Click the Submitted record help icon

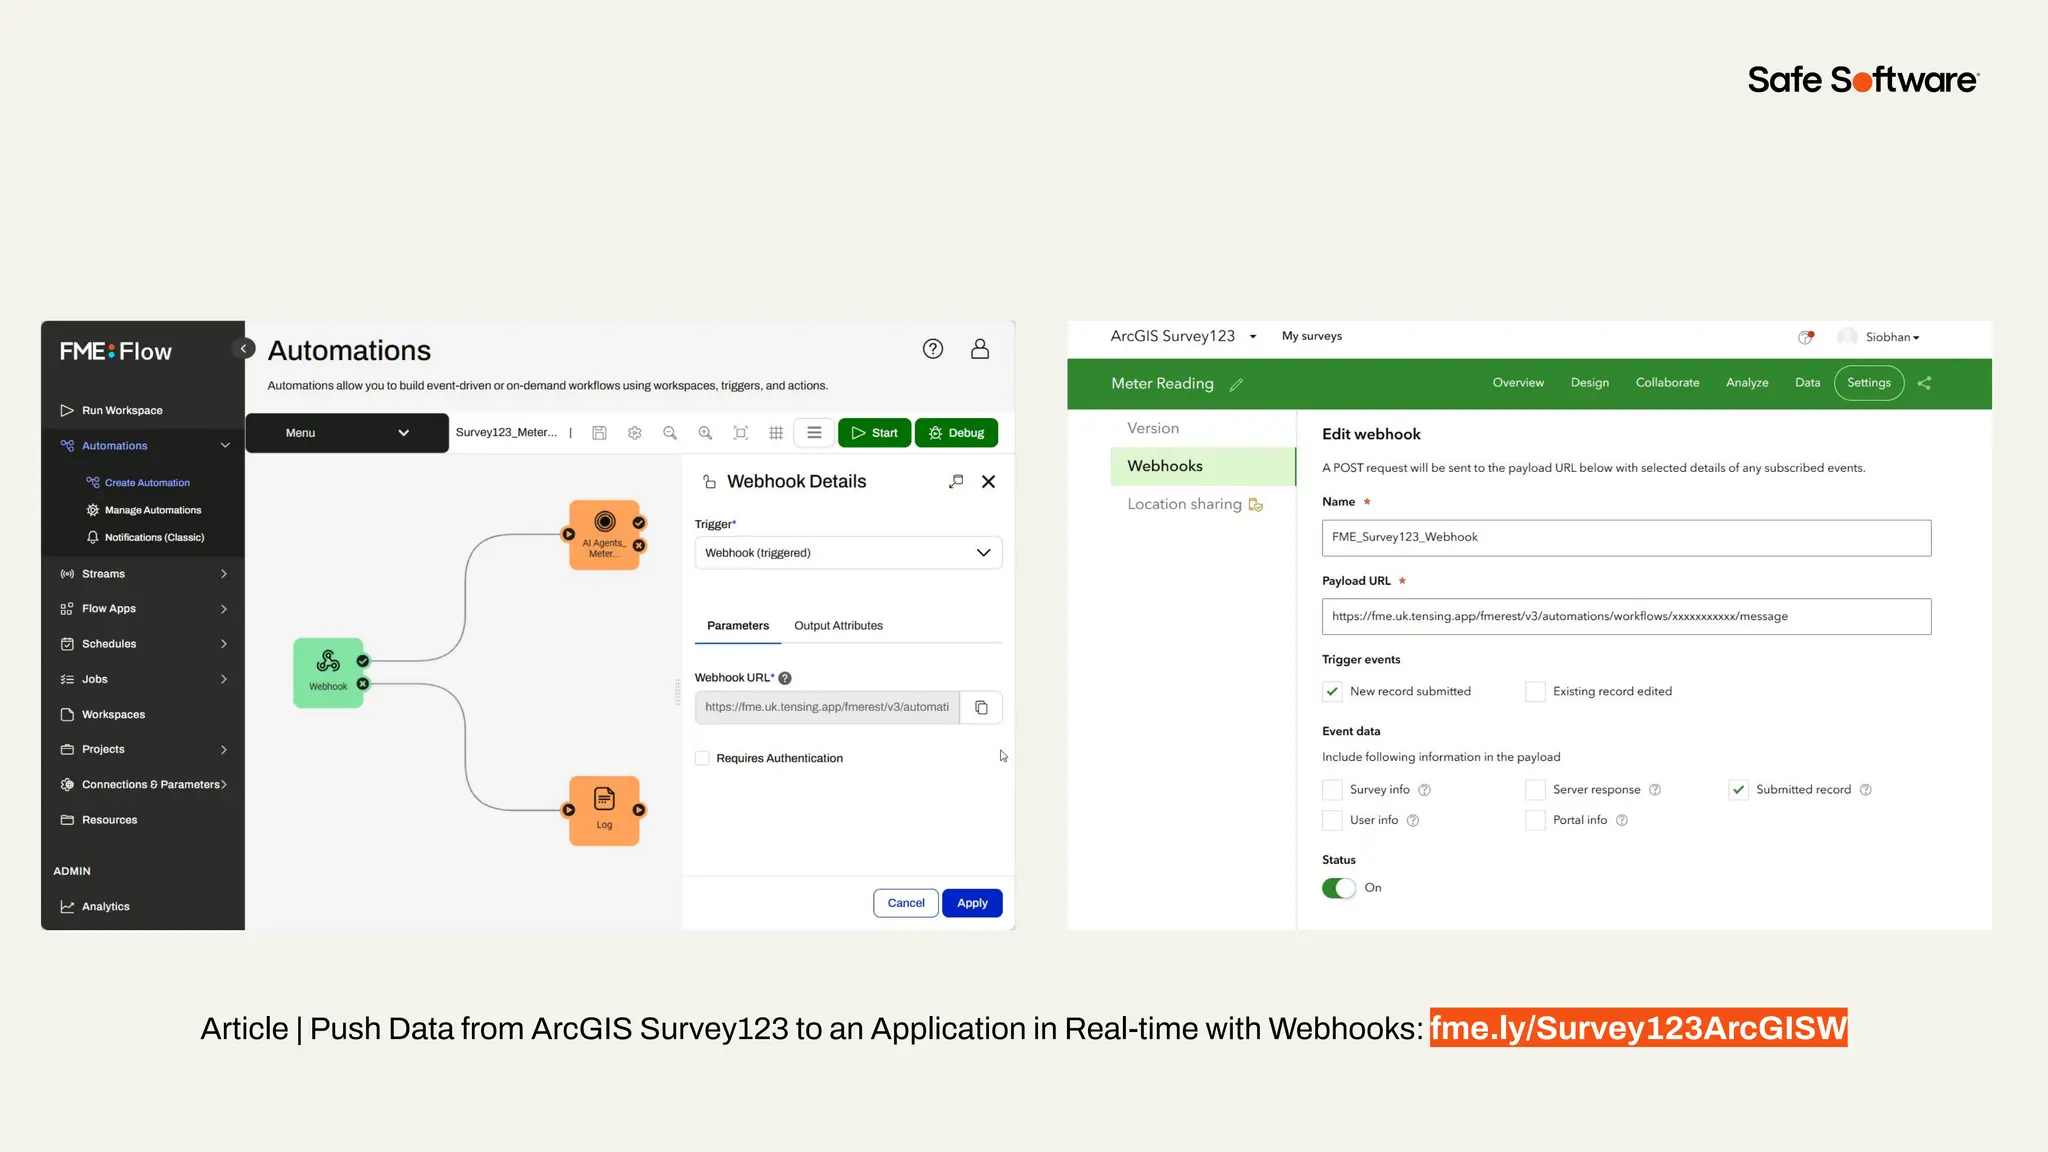(1866, 790)
